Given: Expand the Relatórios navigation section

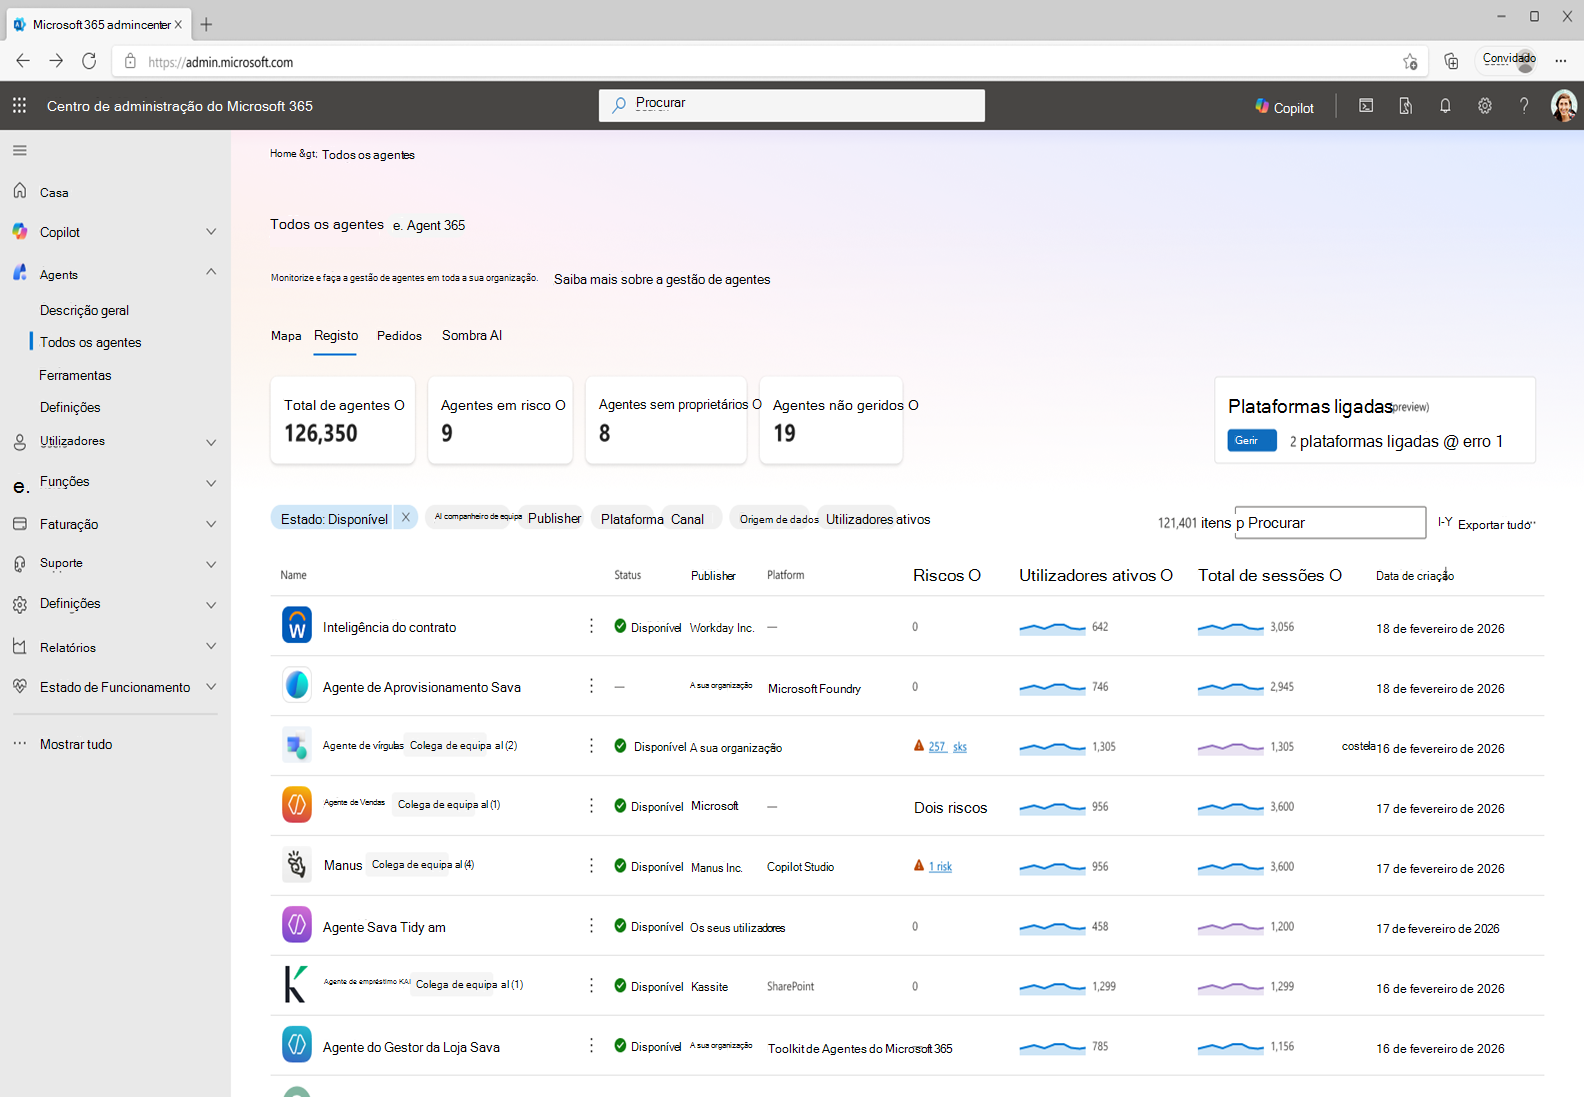Looking at the screenshot, I should point(211,646).
